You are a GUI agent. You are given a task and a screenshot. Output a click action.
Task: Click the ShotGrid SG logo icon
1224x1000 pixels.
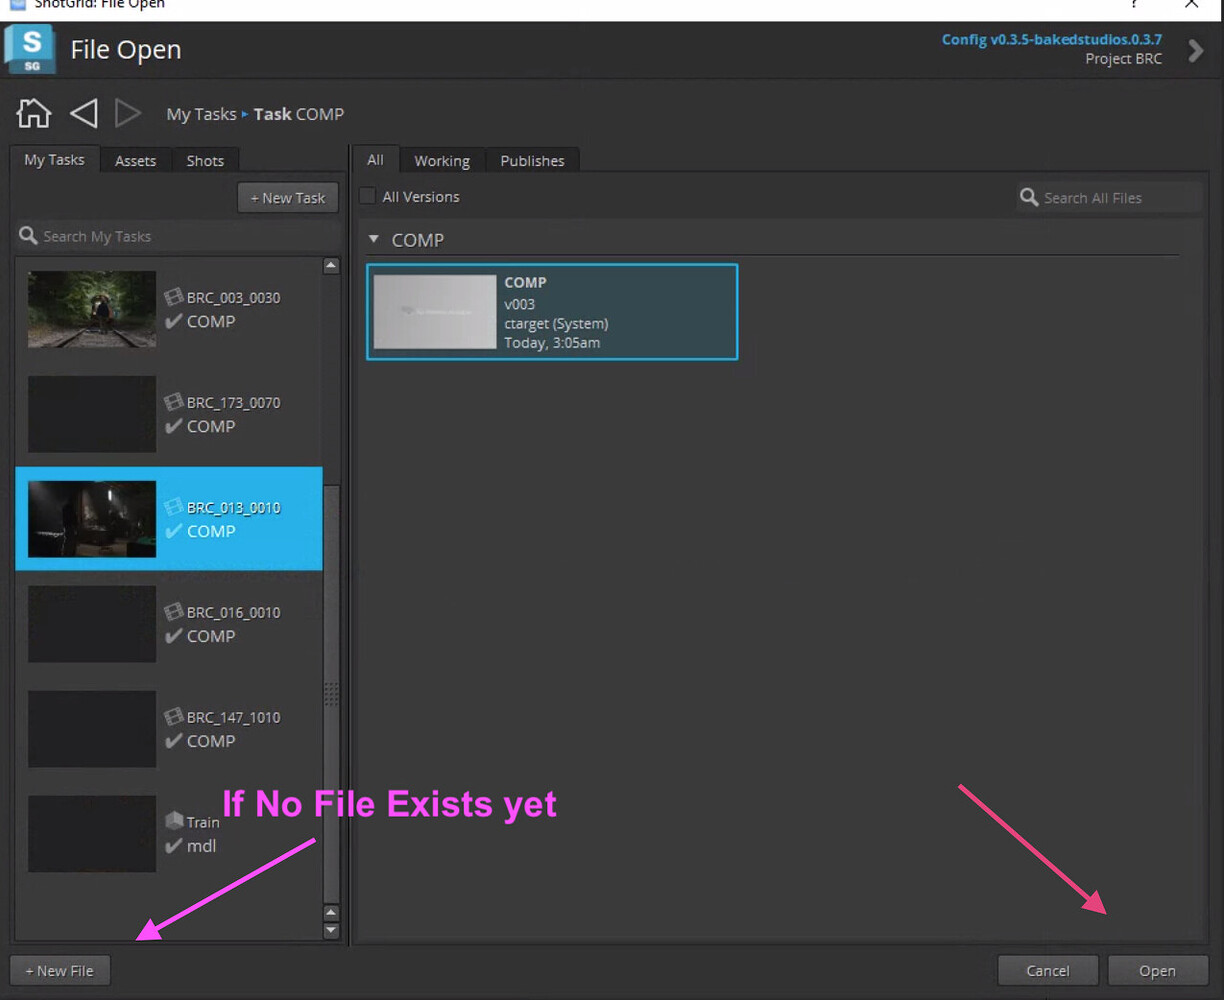[30, 49]
